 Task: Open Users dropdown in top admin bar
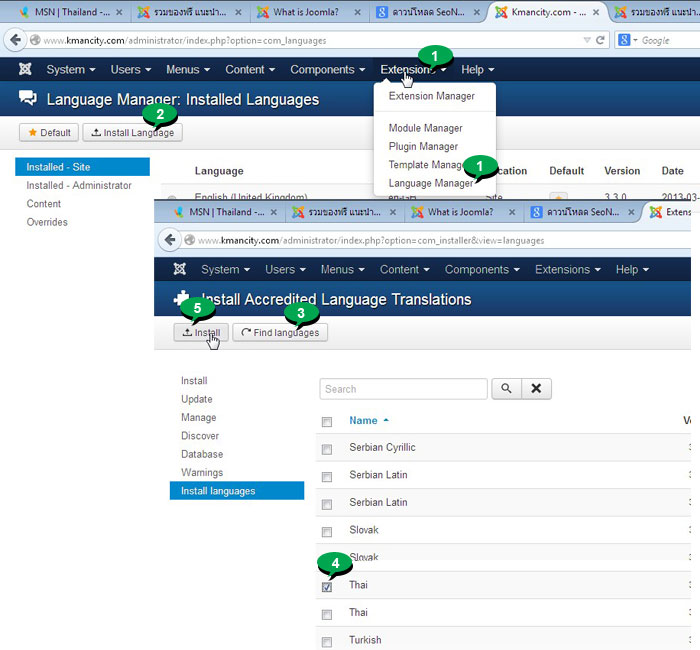coord(131,70)
